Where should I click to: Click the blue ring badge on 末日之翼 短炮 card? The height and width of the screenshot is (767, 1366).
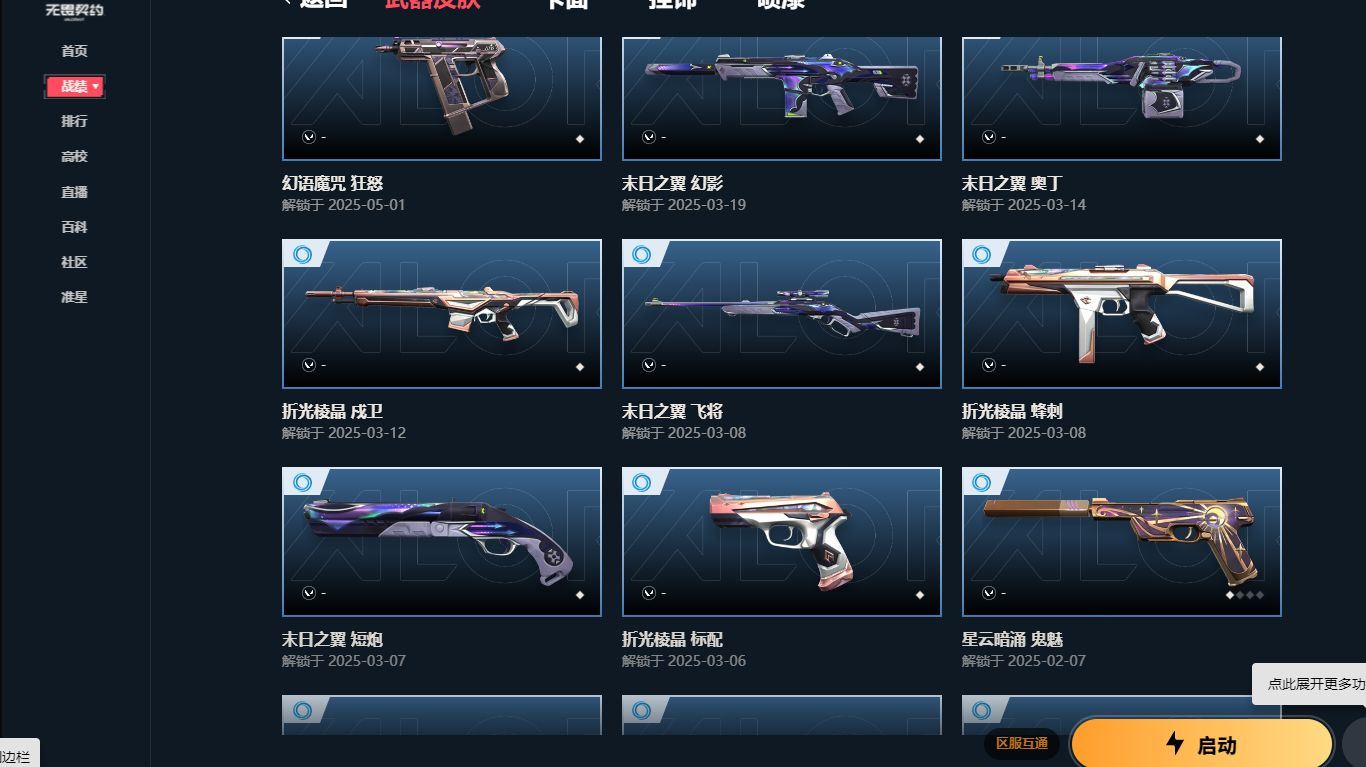click(x=302, y=483)
